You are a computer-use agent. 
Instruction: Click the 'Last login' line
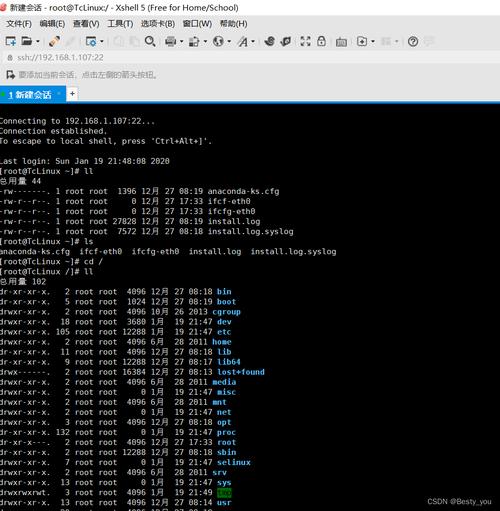pyautogui.click(x=85, y=161)
